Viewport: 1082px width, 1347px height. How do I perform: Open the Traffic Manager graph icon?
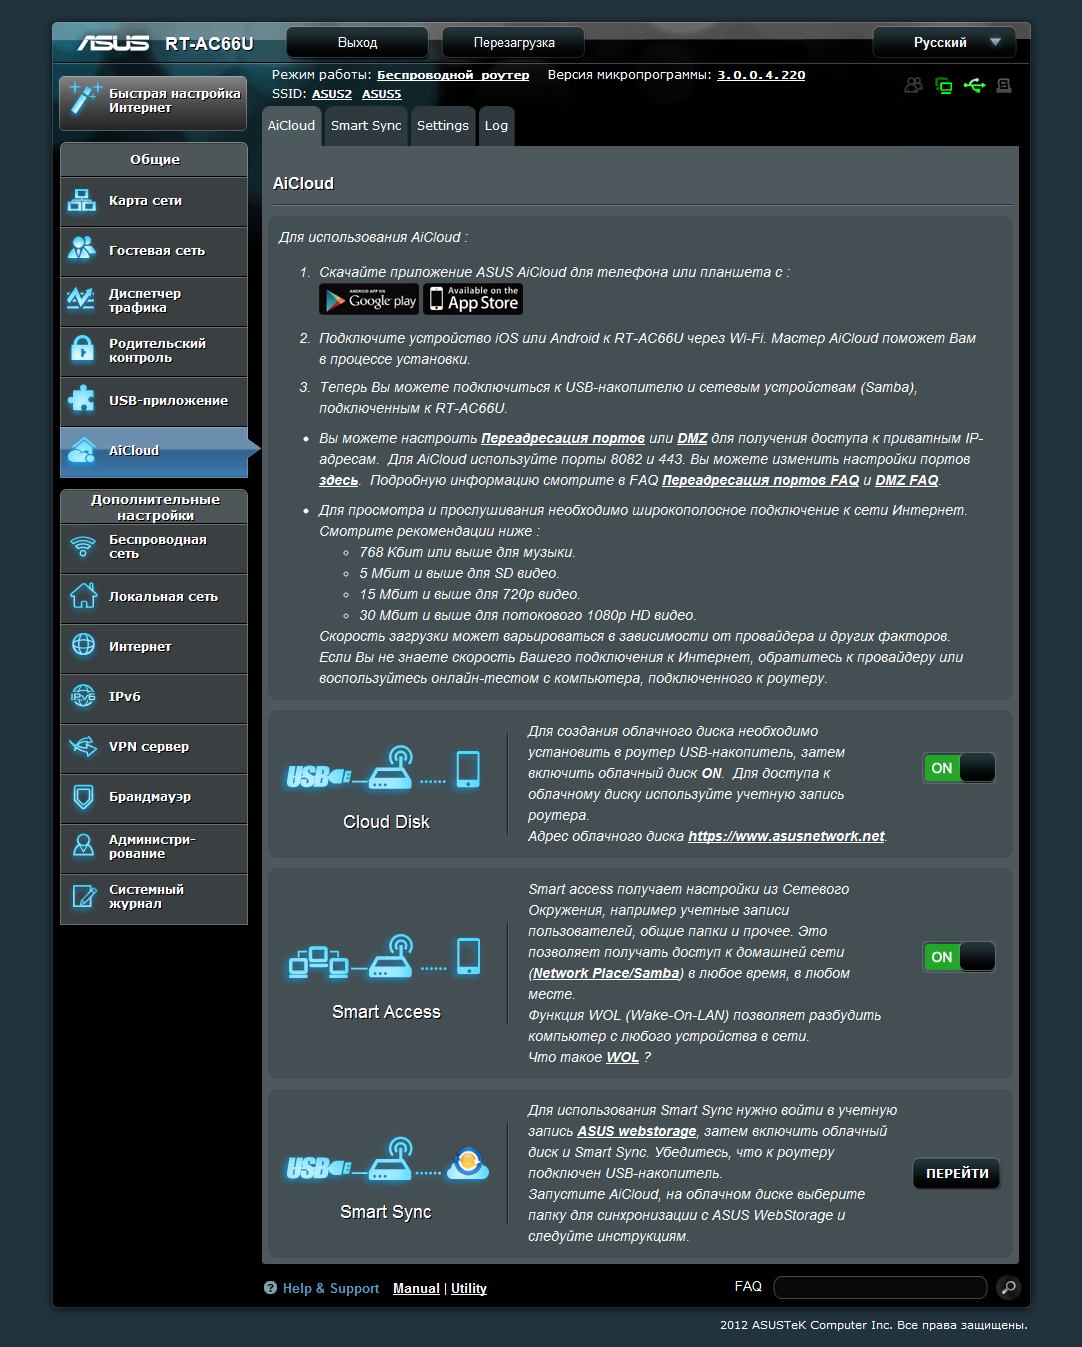tap(82, 299)
